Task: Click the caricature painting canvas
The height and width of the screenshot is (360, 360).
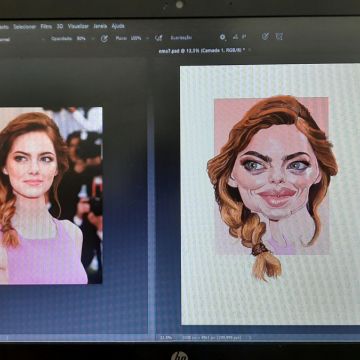Action: point(270,195)
